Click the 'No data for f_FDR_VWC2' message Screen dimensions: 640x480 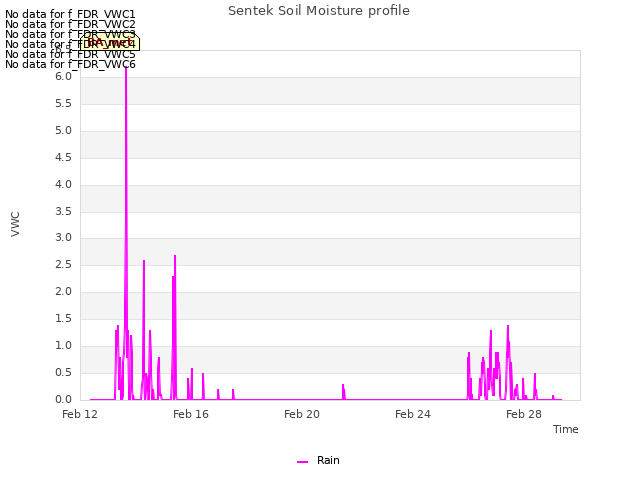[x=70, y=24]
